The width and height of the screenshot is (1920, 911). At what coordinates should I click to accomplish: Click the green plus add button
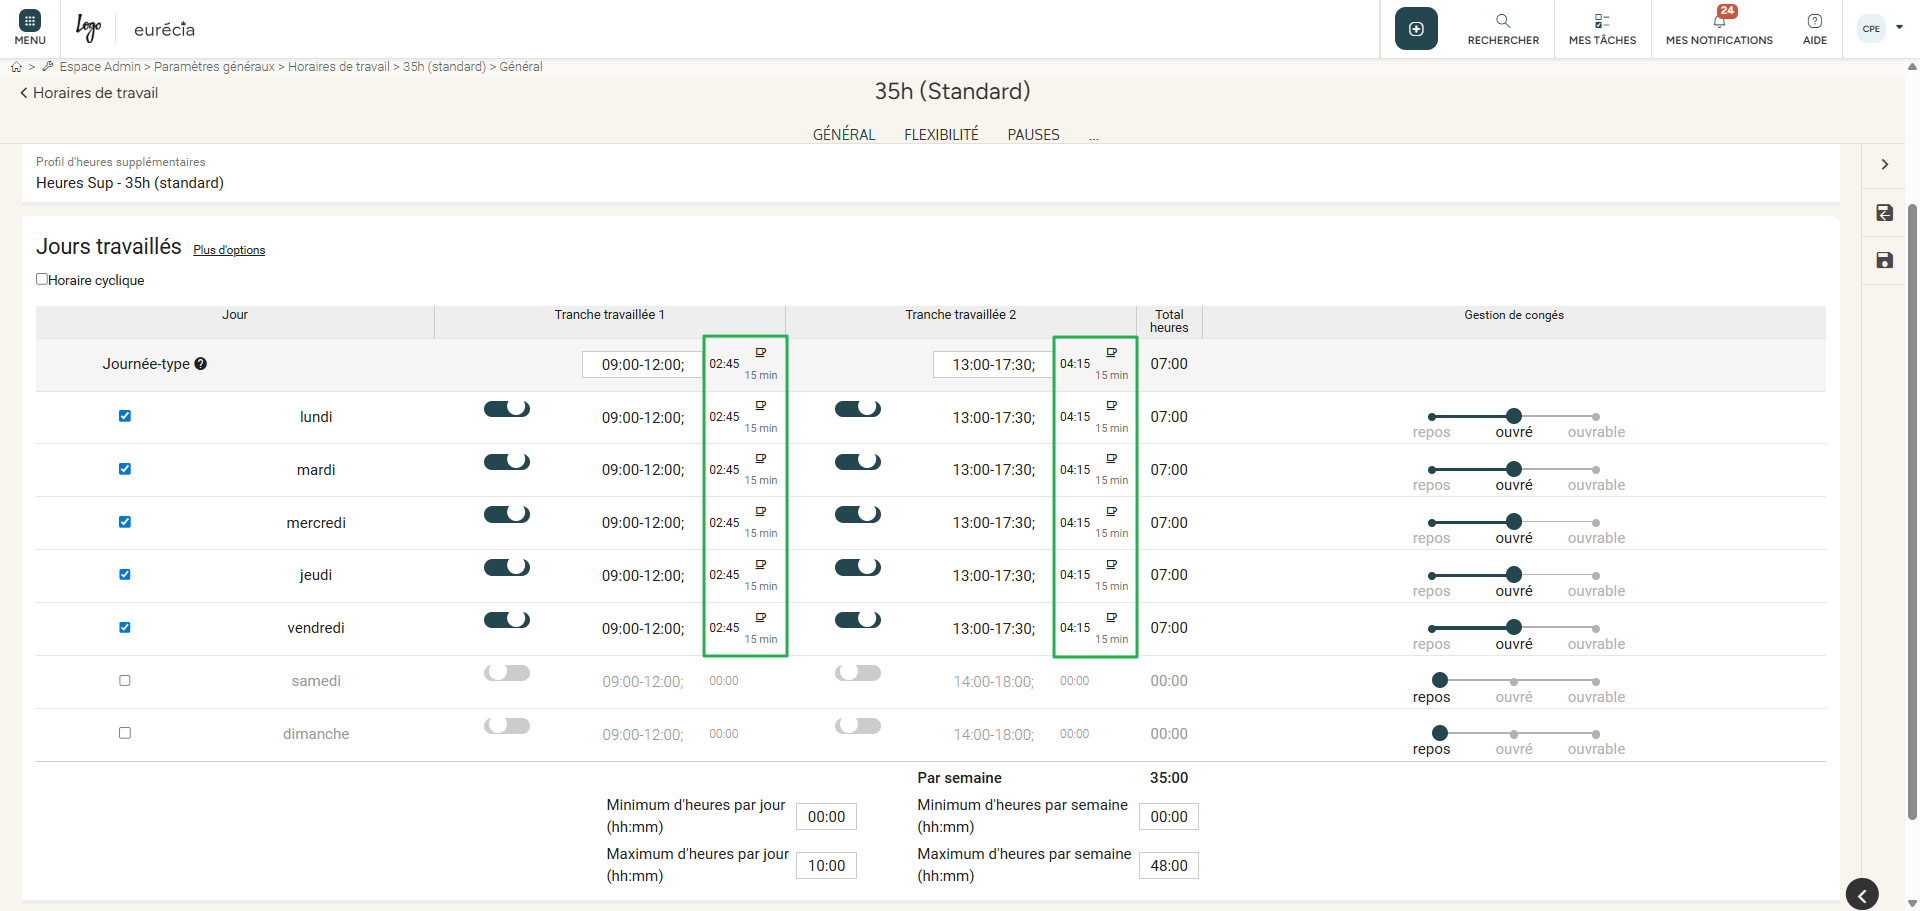1416,29
